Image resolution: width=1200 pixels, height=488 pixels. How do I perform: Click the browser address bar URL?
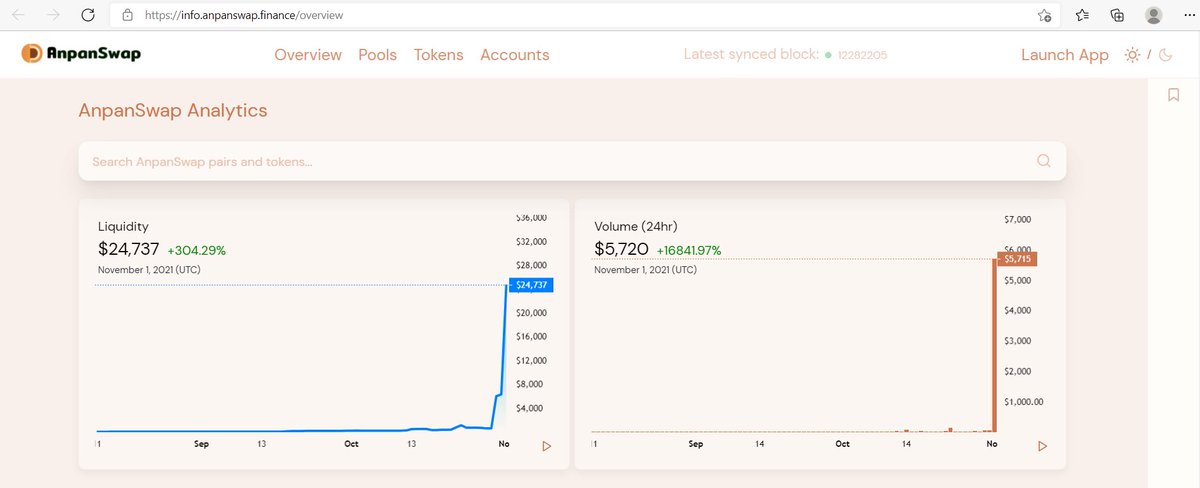(x=244, y=16)
